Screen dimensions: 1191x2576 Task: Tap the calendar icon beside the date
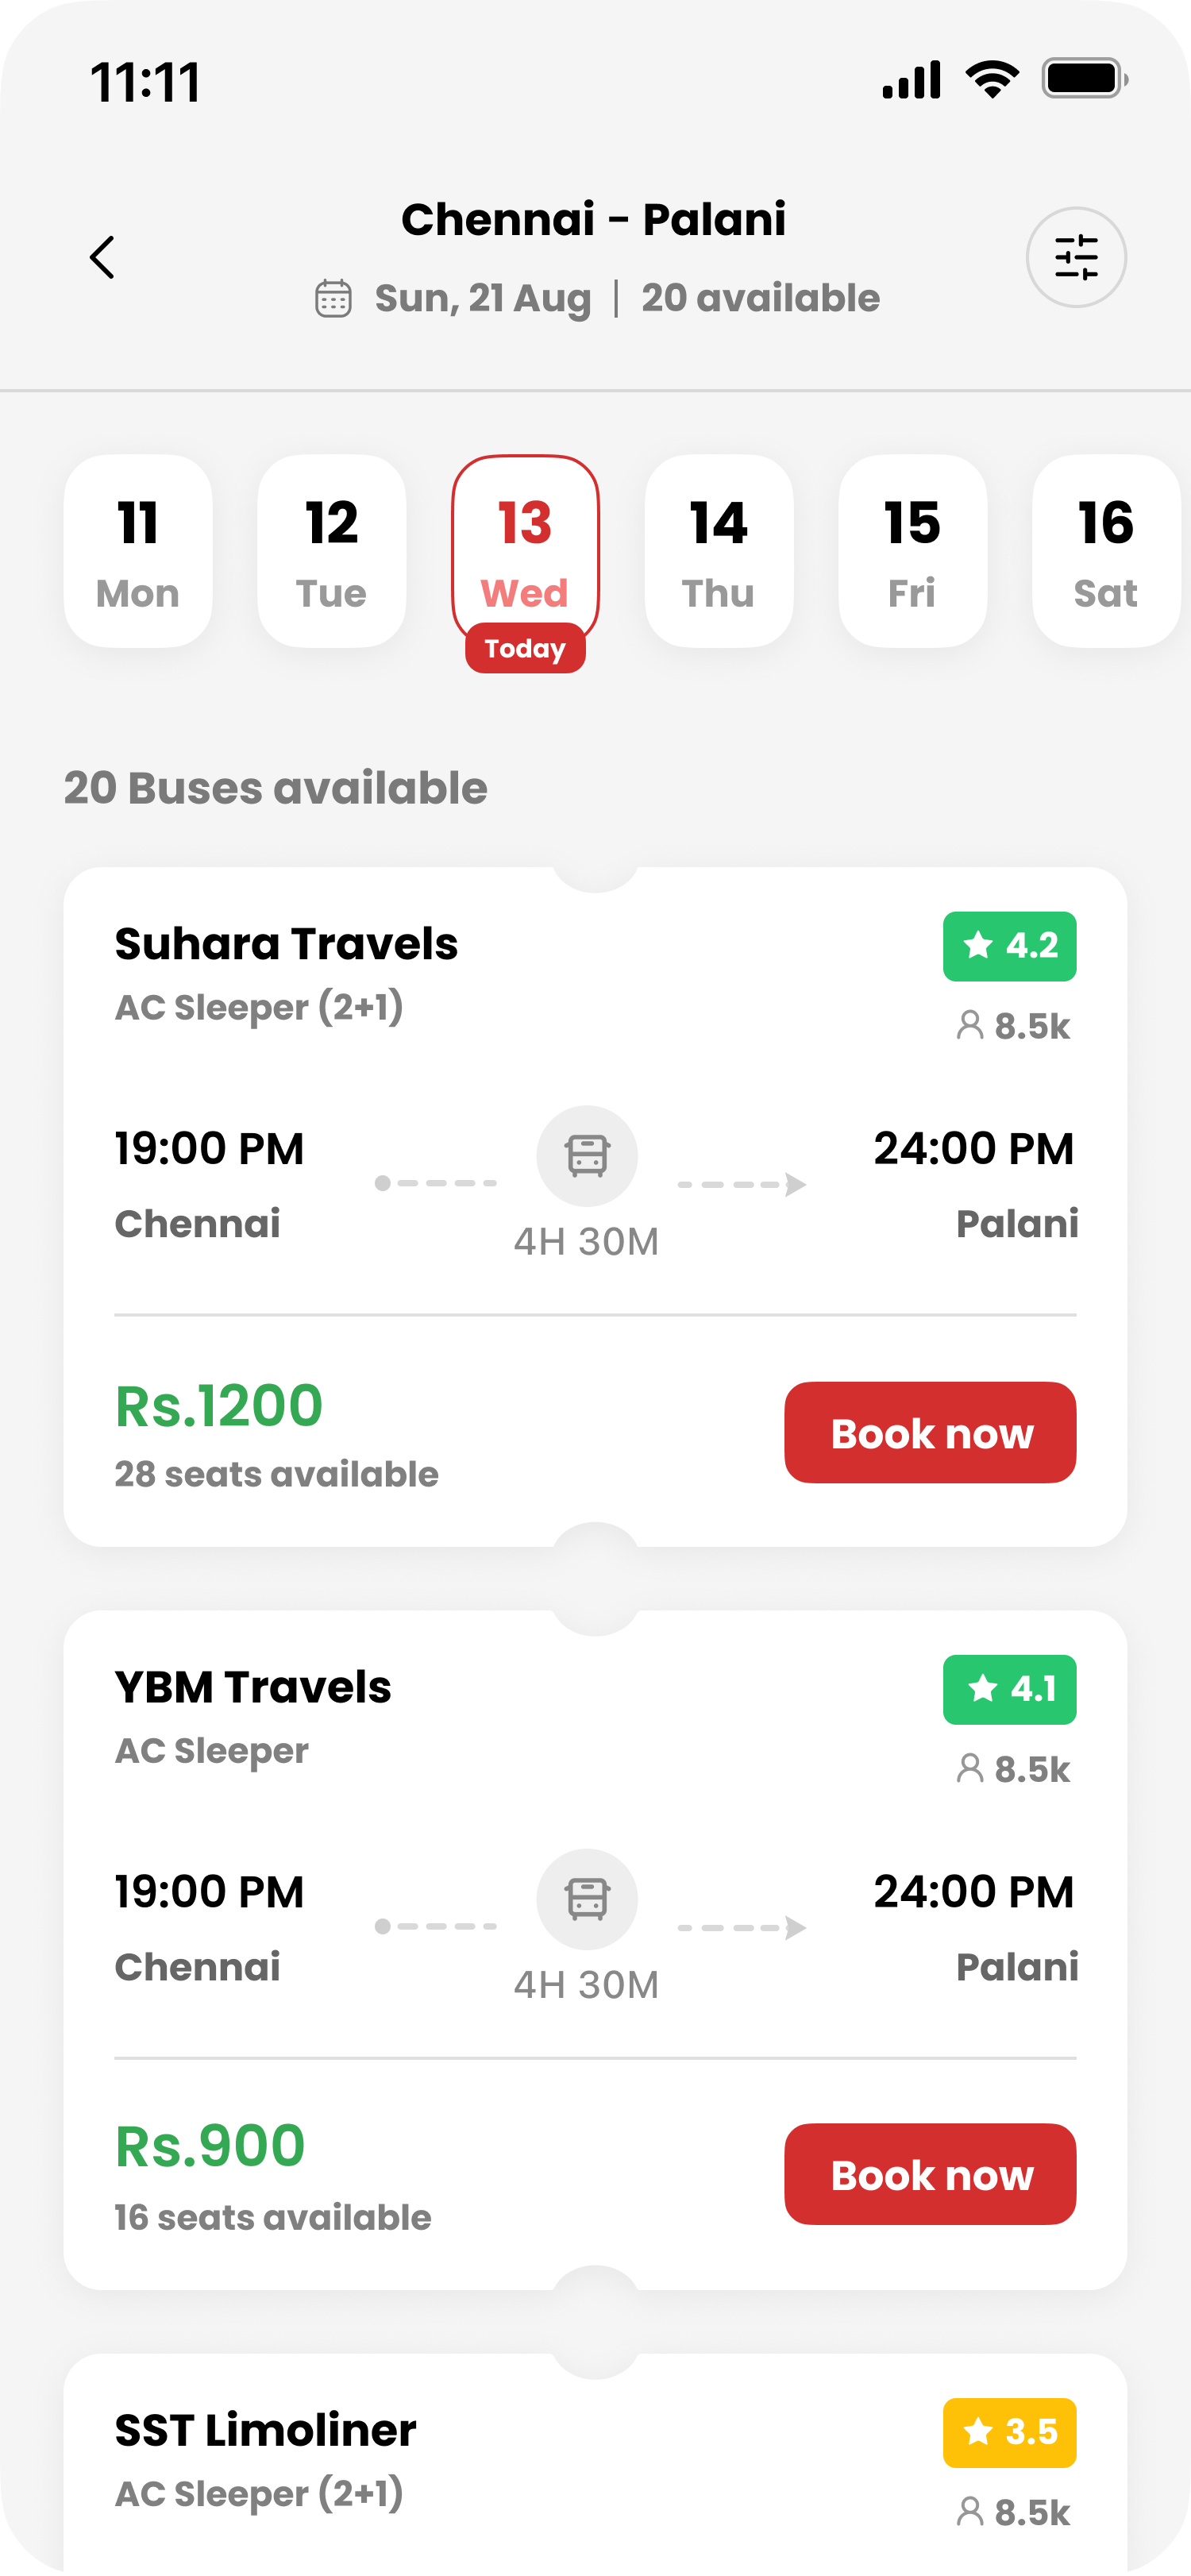pos(333,298)
